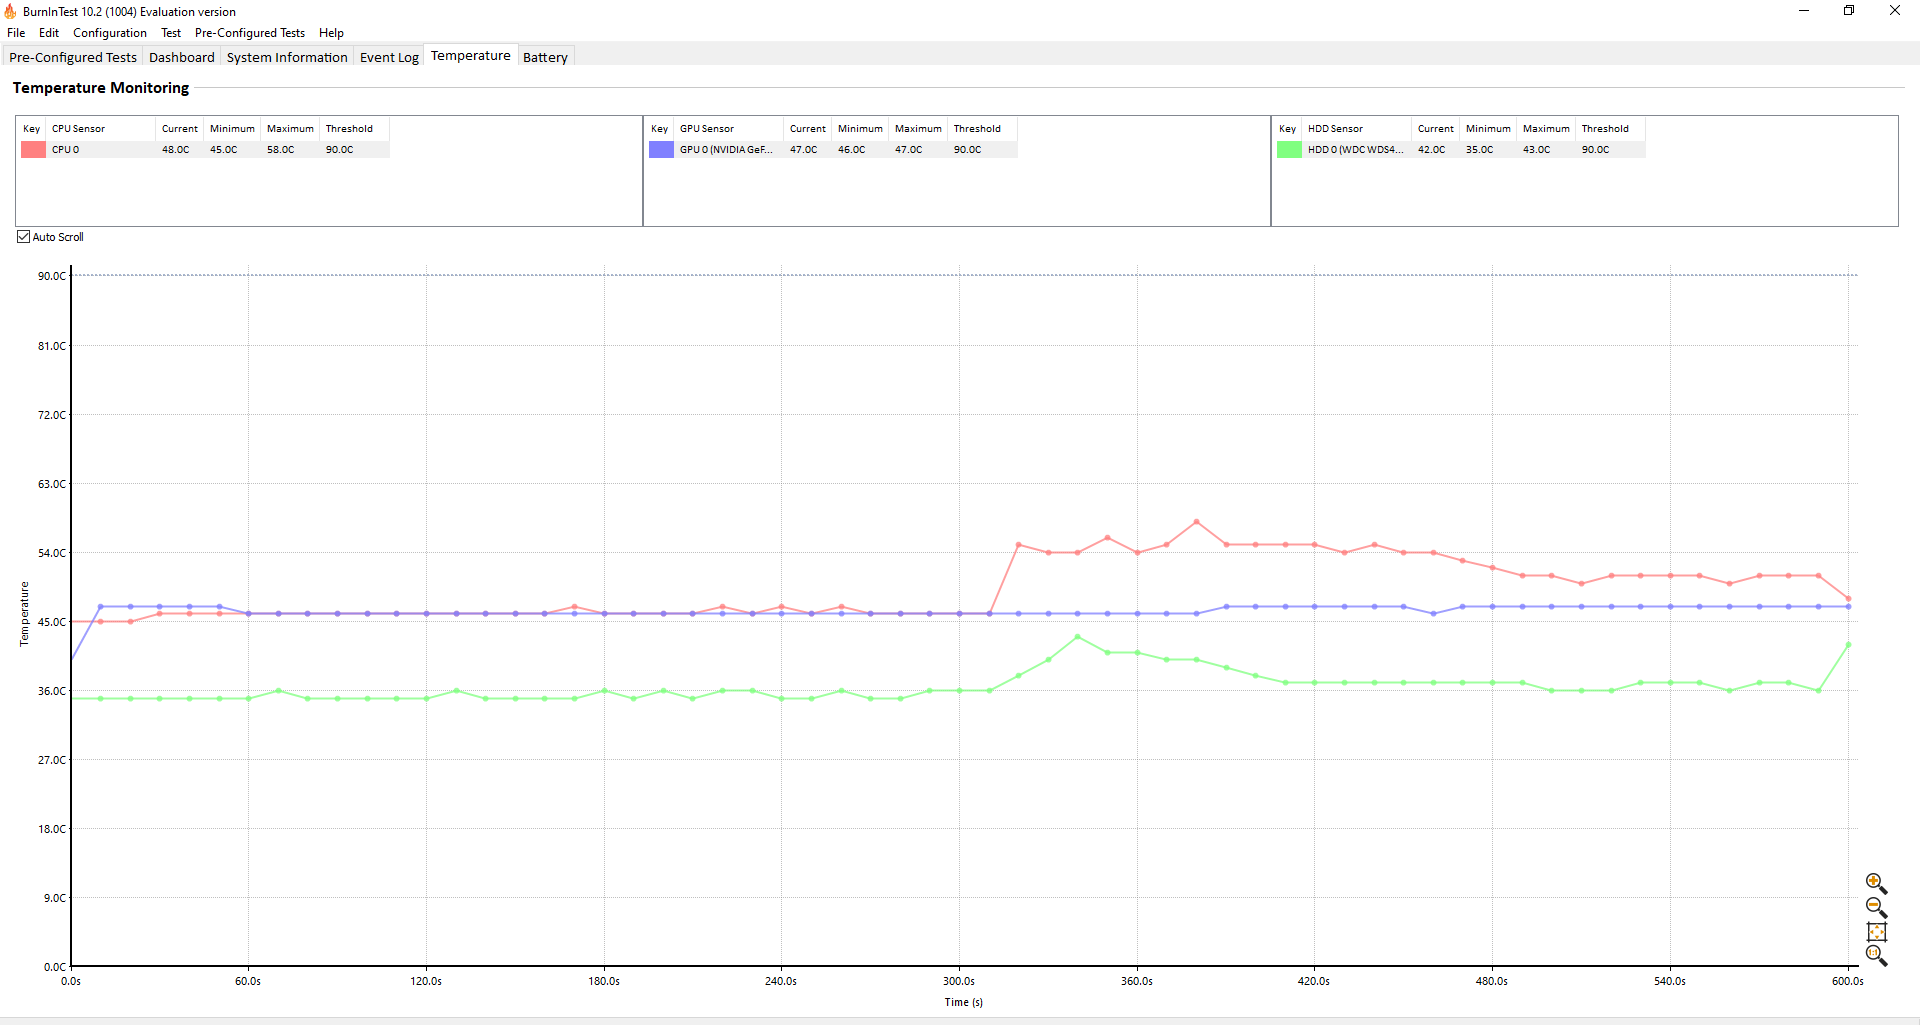
Task: Open the Test menu
Action: coord(171,33)
